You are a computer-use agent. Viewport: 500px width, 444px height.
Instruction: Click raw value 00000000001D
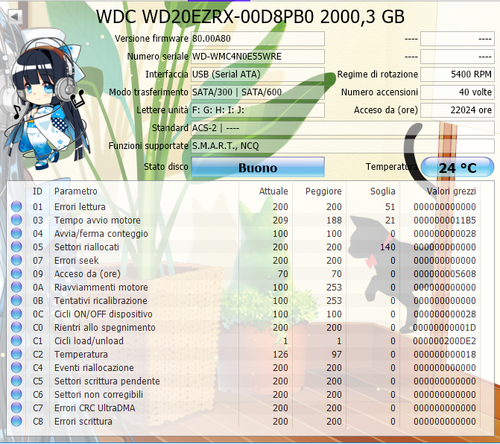pyautogui.click(x=444, y=327)
